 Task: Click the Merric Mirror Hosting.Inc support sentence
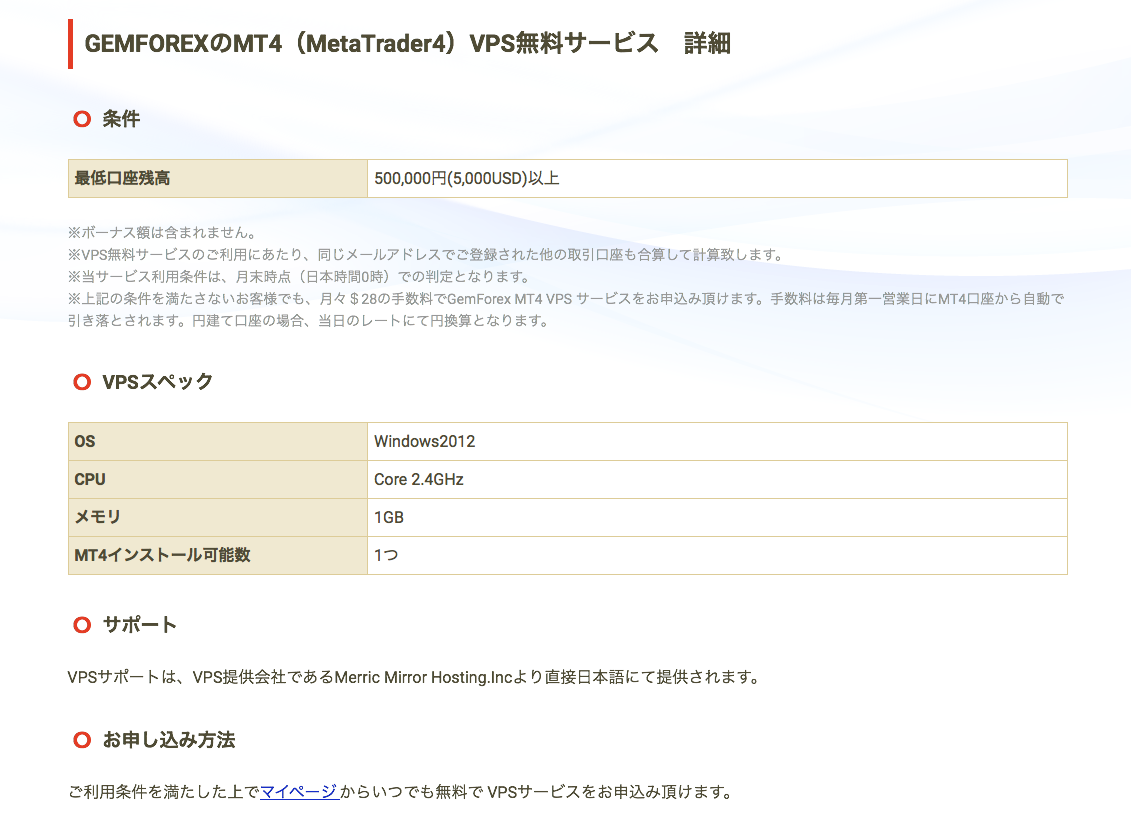(x=414, y=677)
